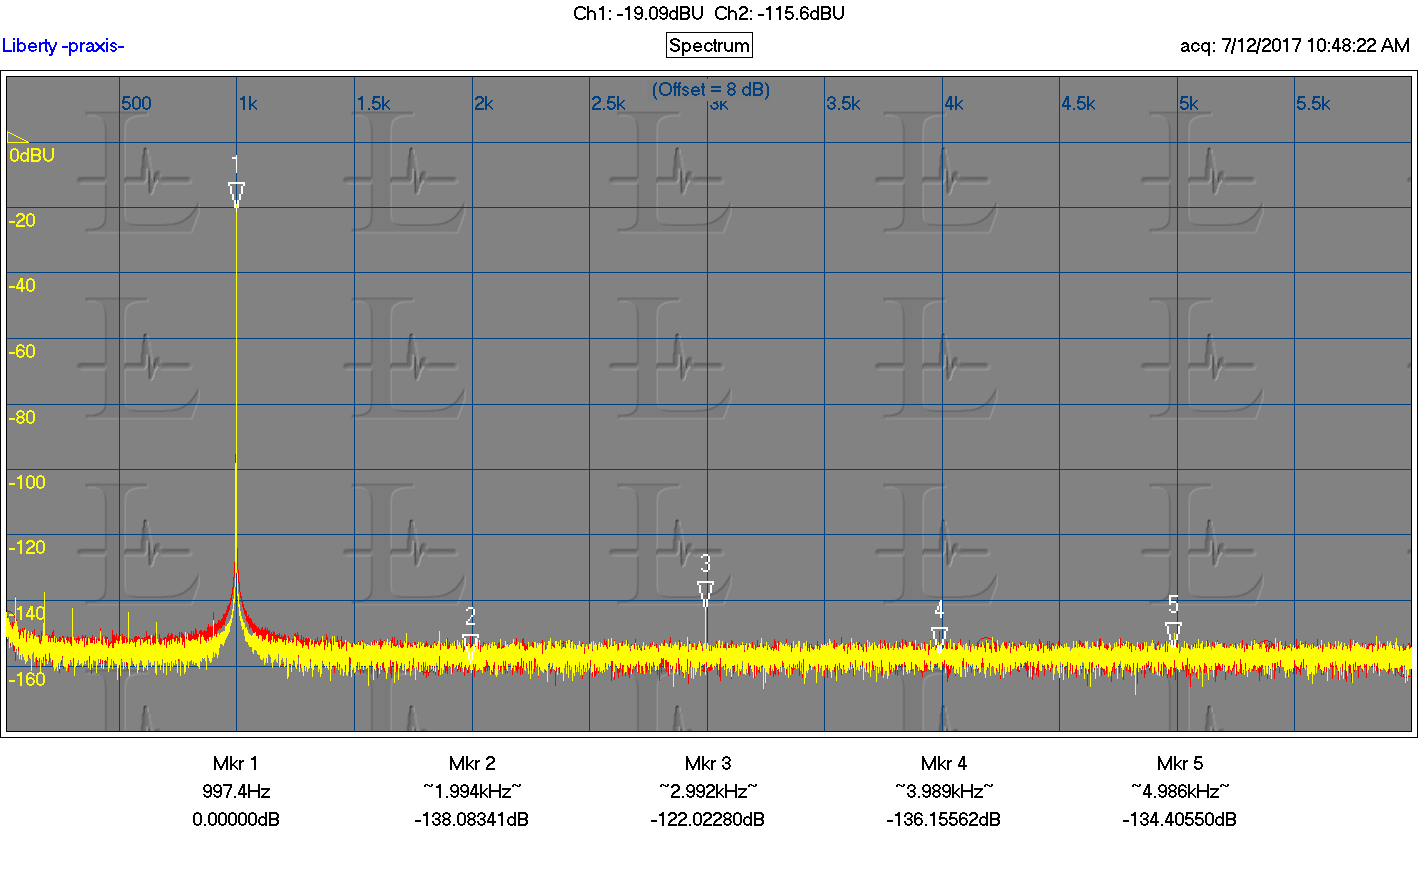Click the -80 level axis label

[x=22, y=417]
